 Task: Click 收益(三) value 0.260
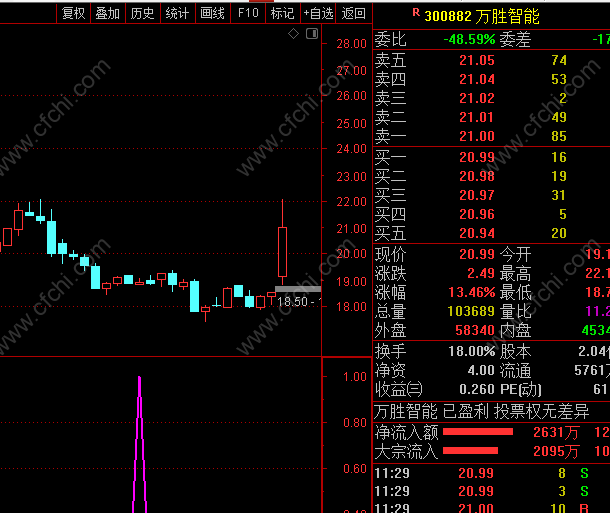click(477, 389)
